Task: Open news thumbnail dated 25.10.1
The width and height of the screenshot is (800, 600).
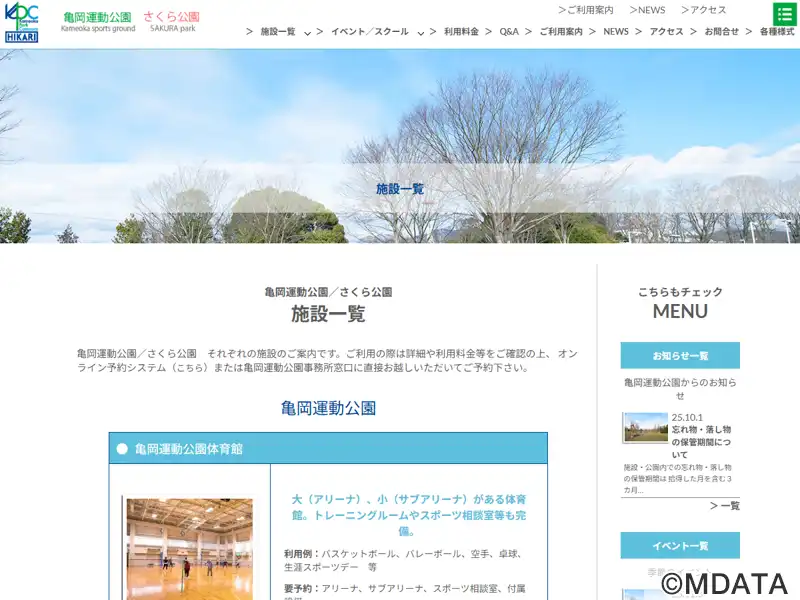Action: coord(645,427)
